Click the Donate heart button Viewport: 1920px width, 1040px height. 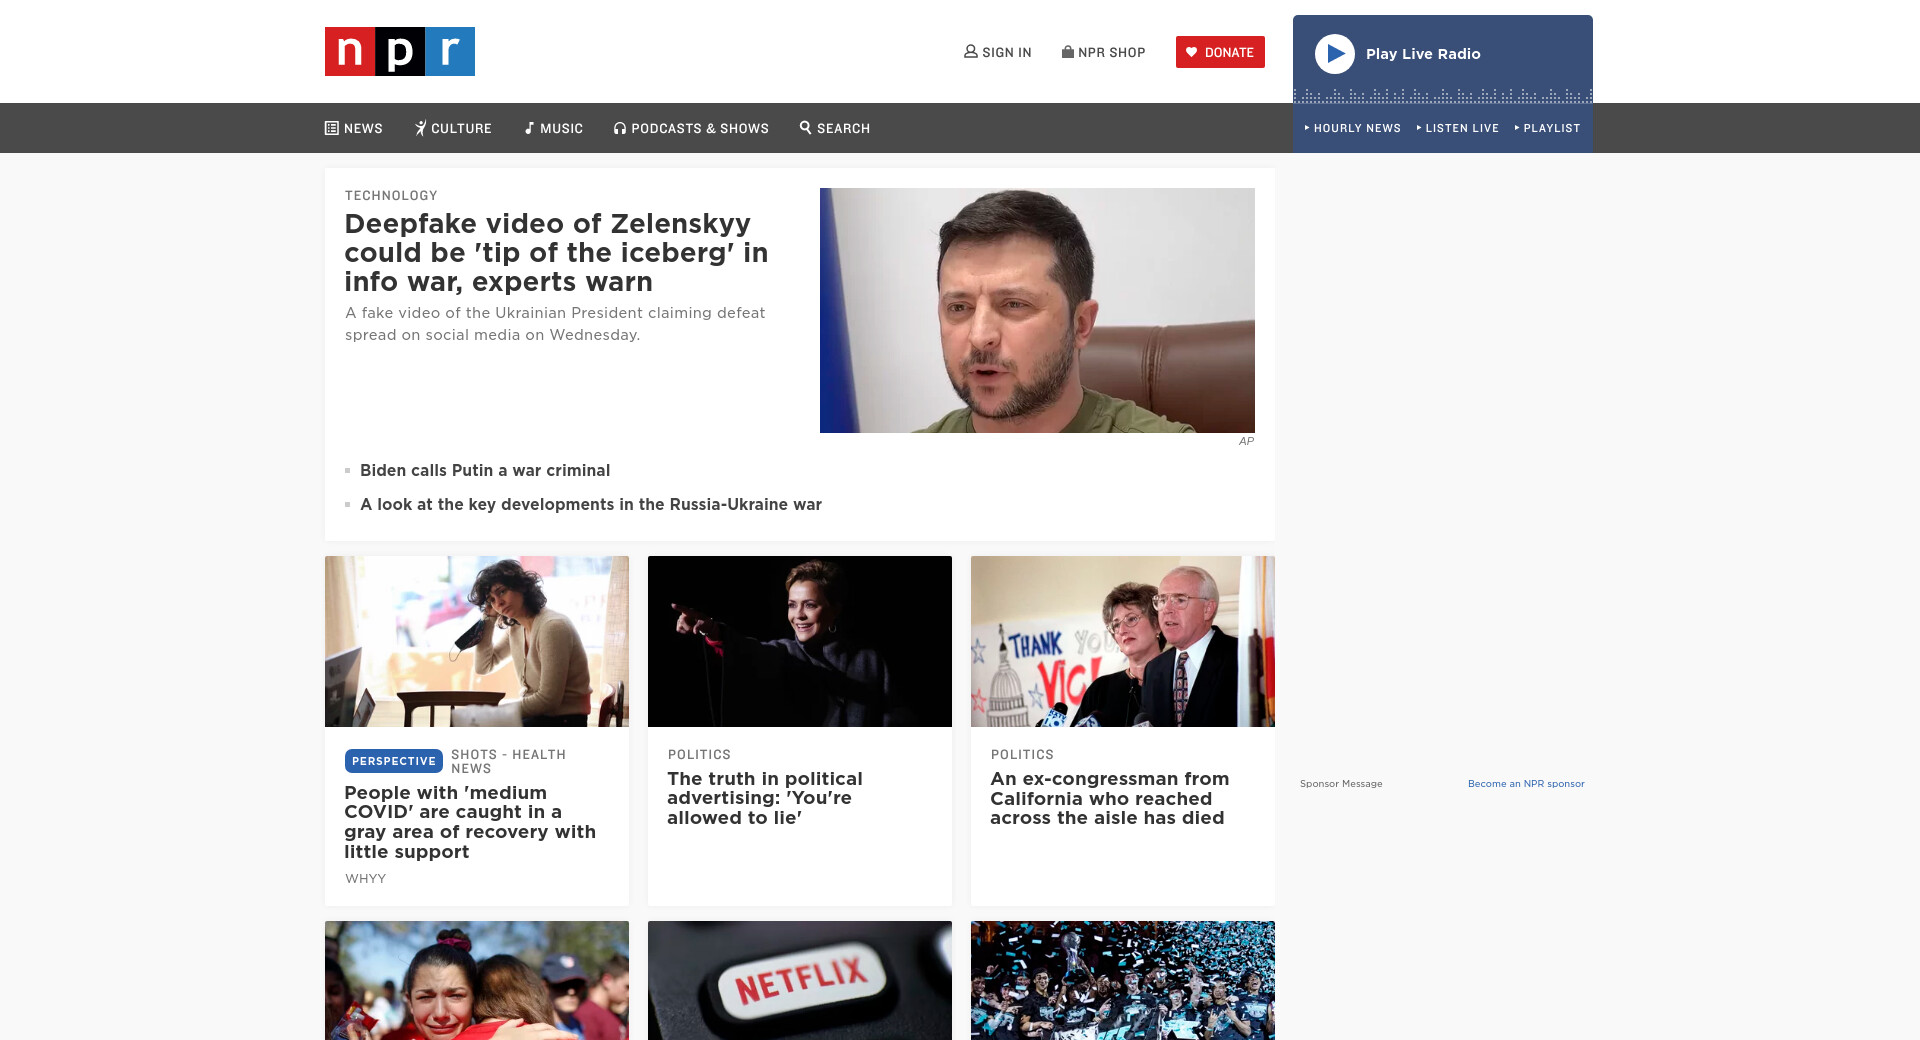pyautogui.click(x=1220, y=52)
